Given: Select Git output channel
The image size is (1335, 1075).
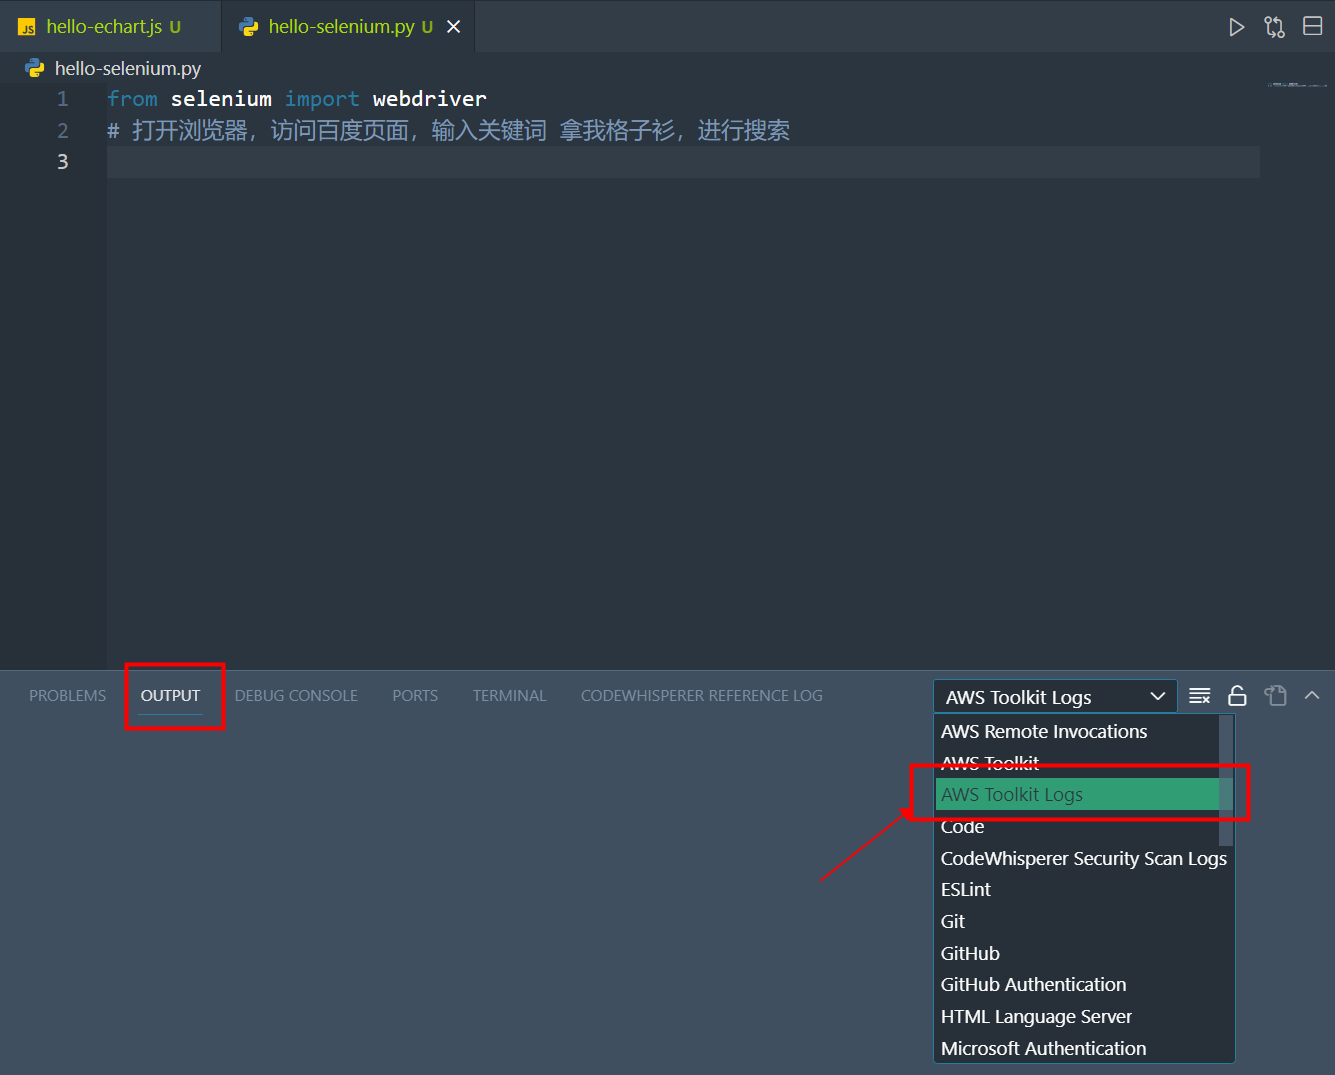Looking at the screenshot, I should coord(1084,921).
